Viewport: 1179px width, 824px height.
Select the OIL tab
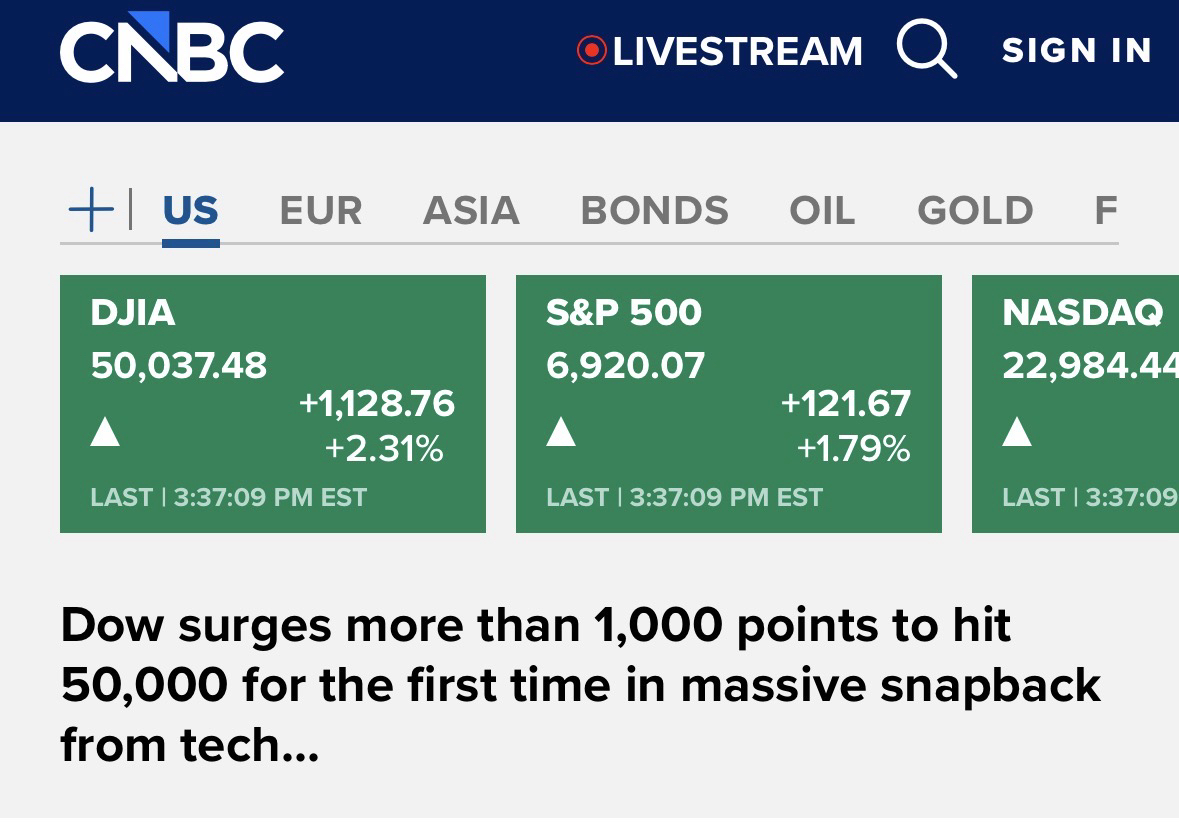coord(822,211)
